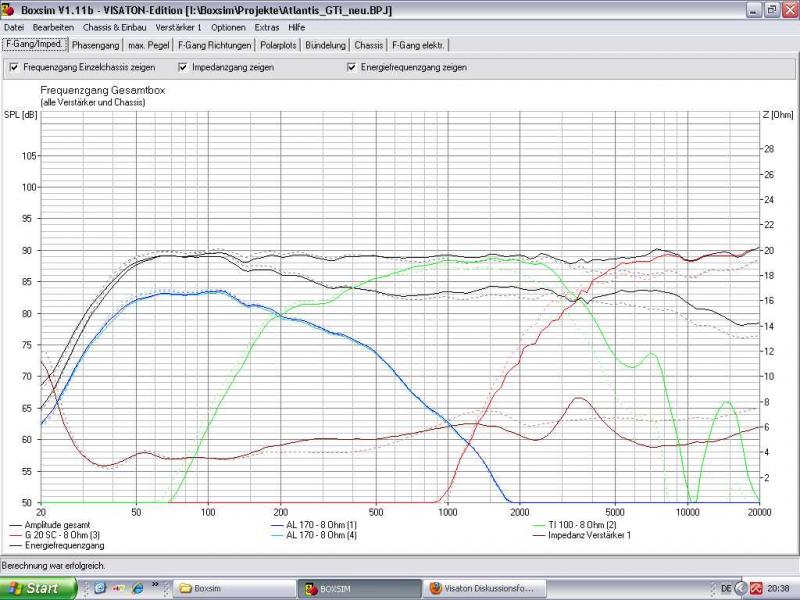Click the red system tray icon
800x600 pixels.
757,588
